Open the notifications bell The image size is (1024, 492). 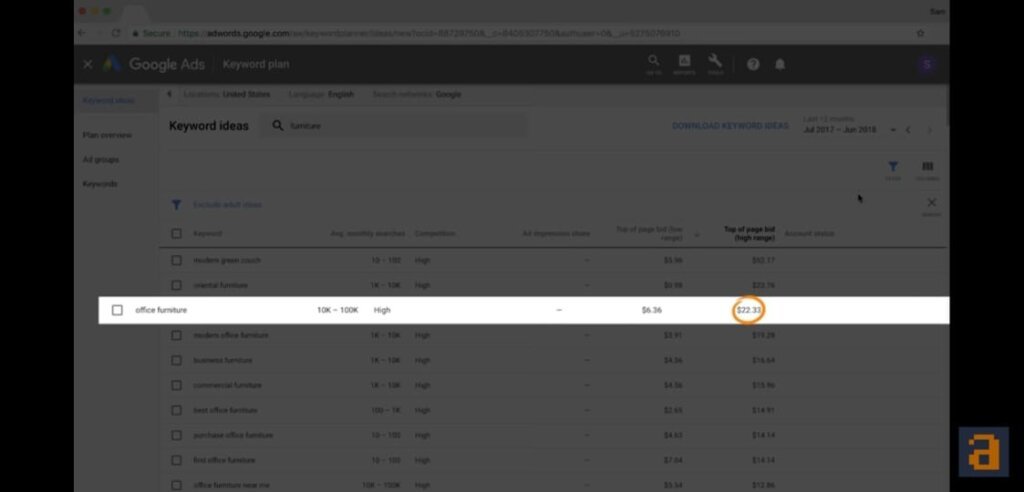tap(780, 64)
